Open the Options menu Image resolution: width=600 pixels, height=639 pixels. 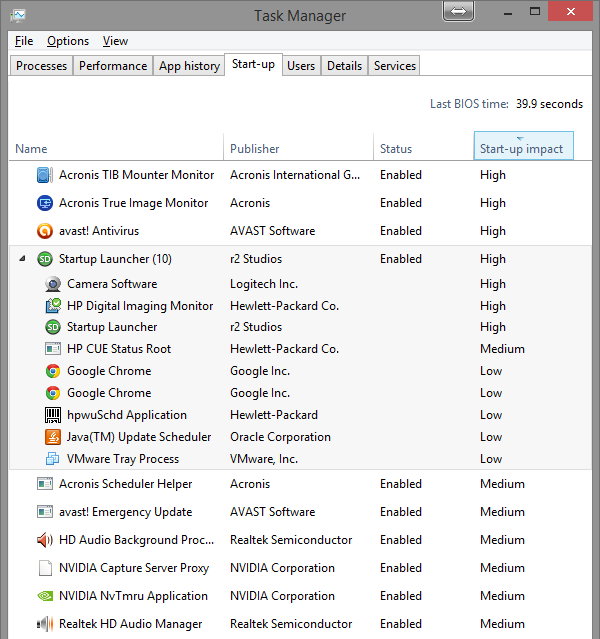[68, 41]
